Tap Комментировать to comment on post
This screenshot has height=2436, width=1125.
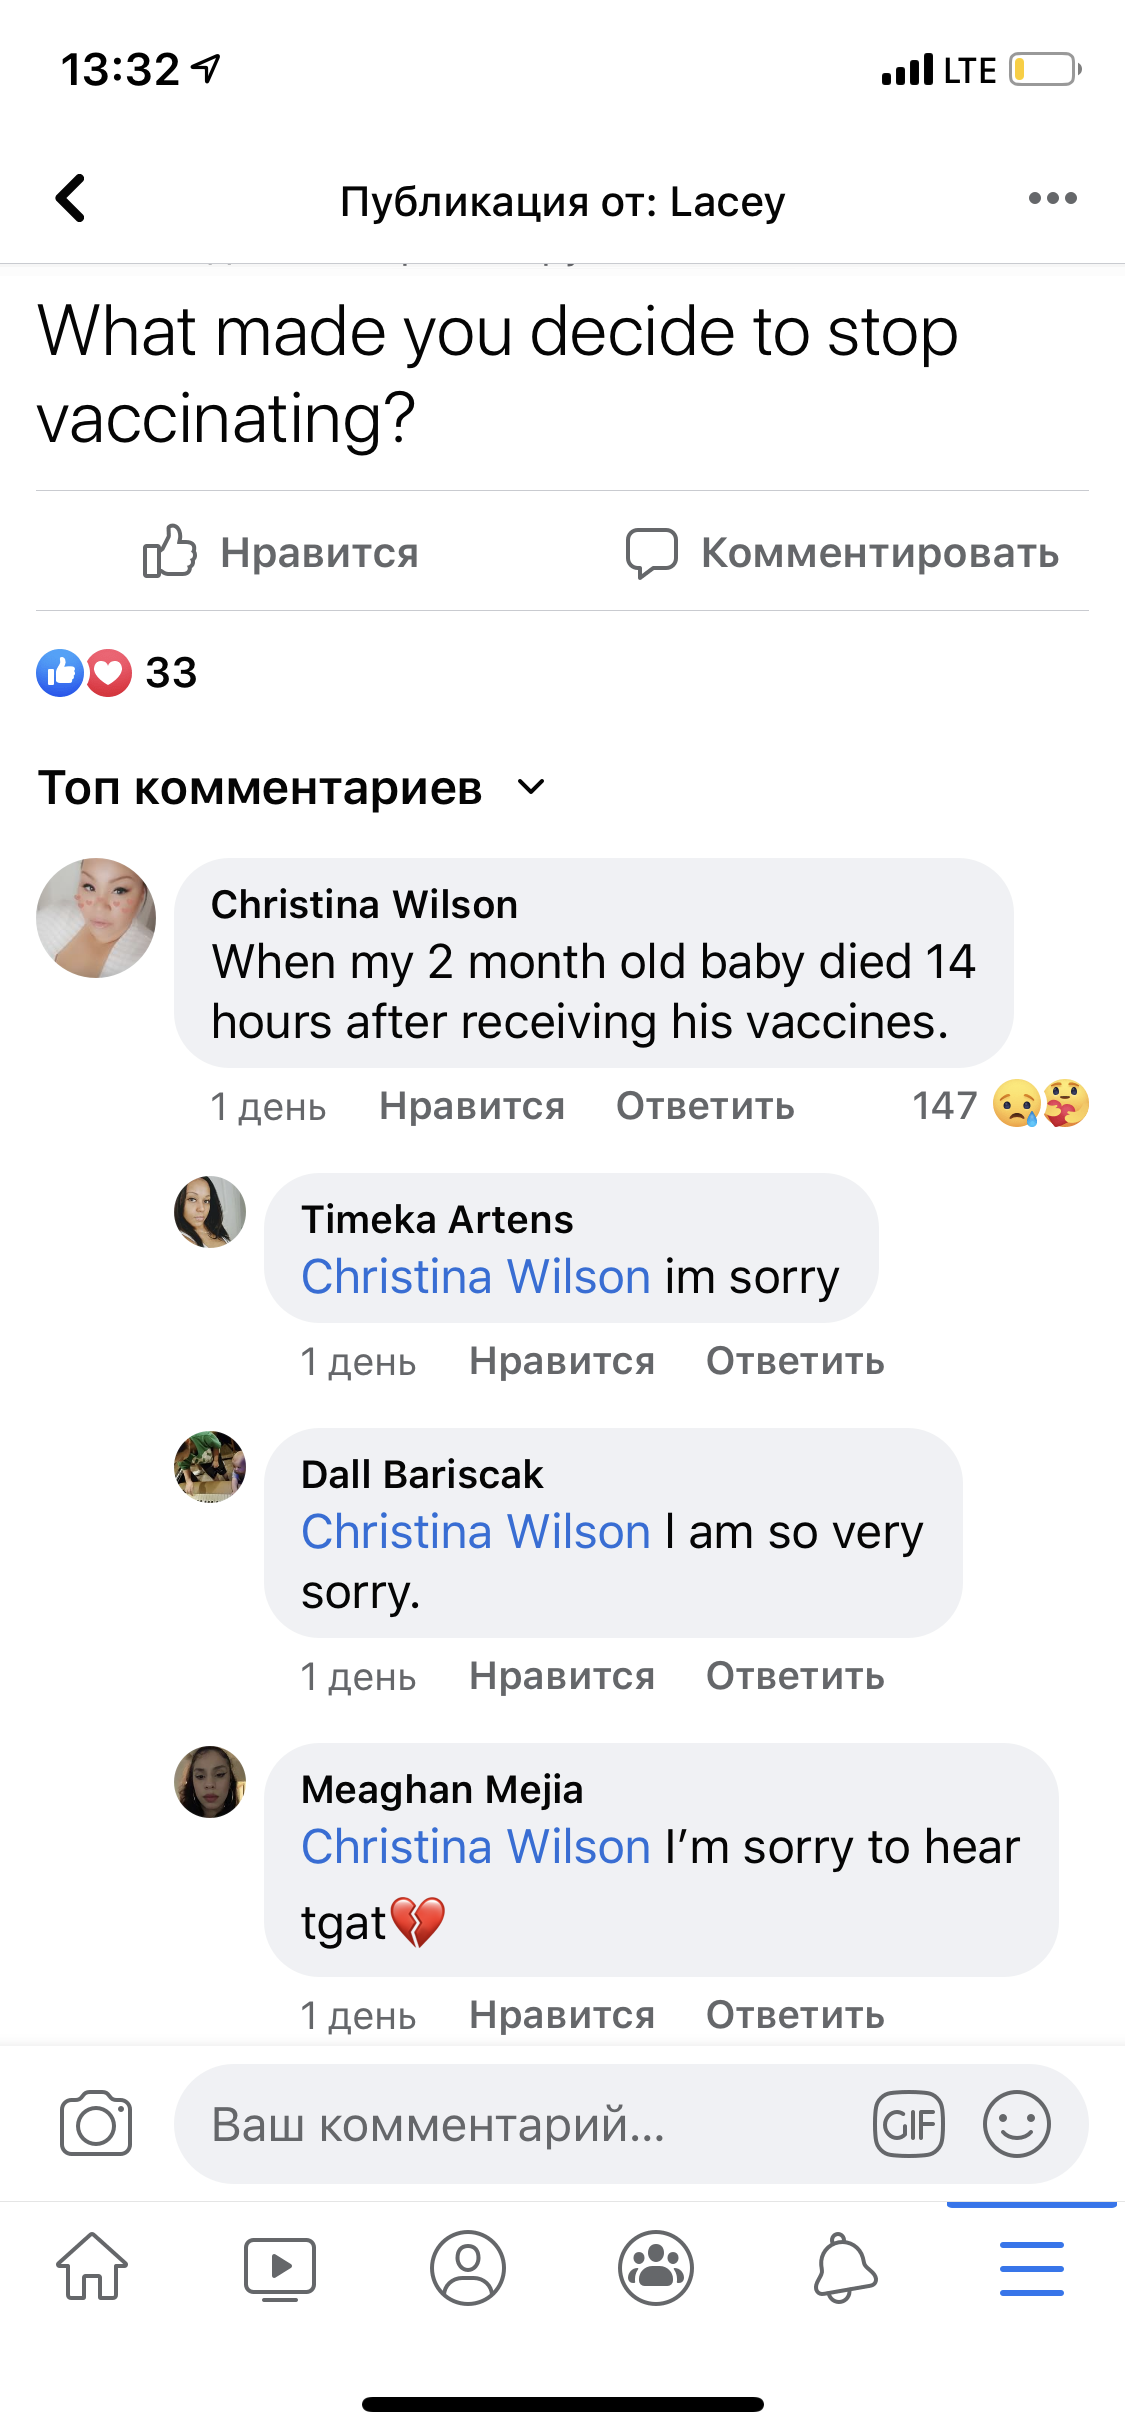click(x=842, y=552)
